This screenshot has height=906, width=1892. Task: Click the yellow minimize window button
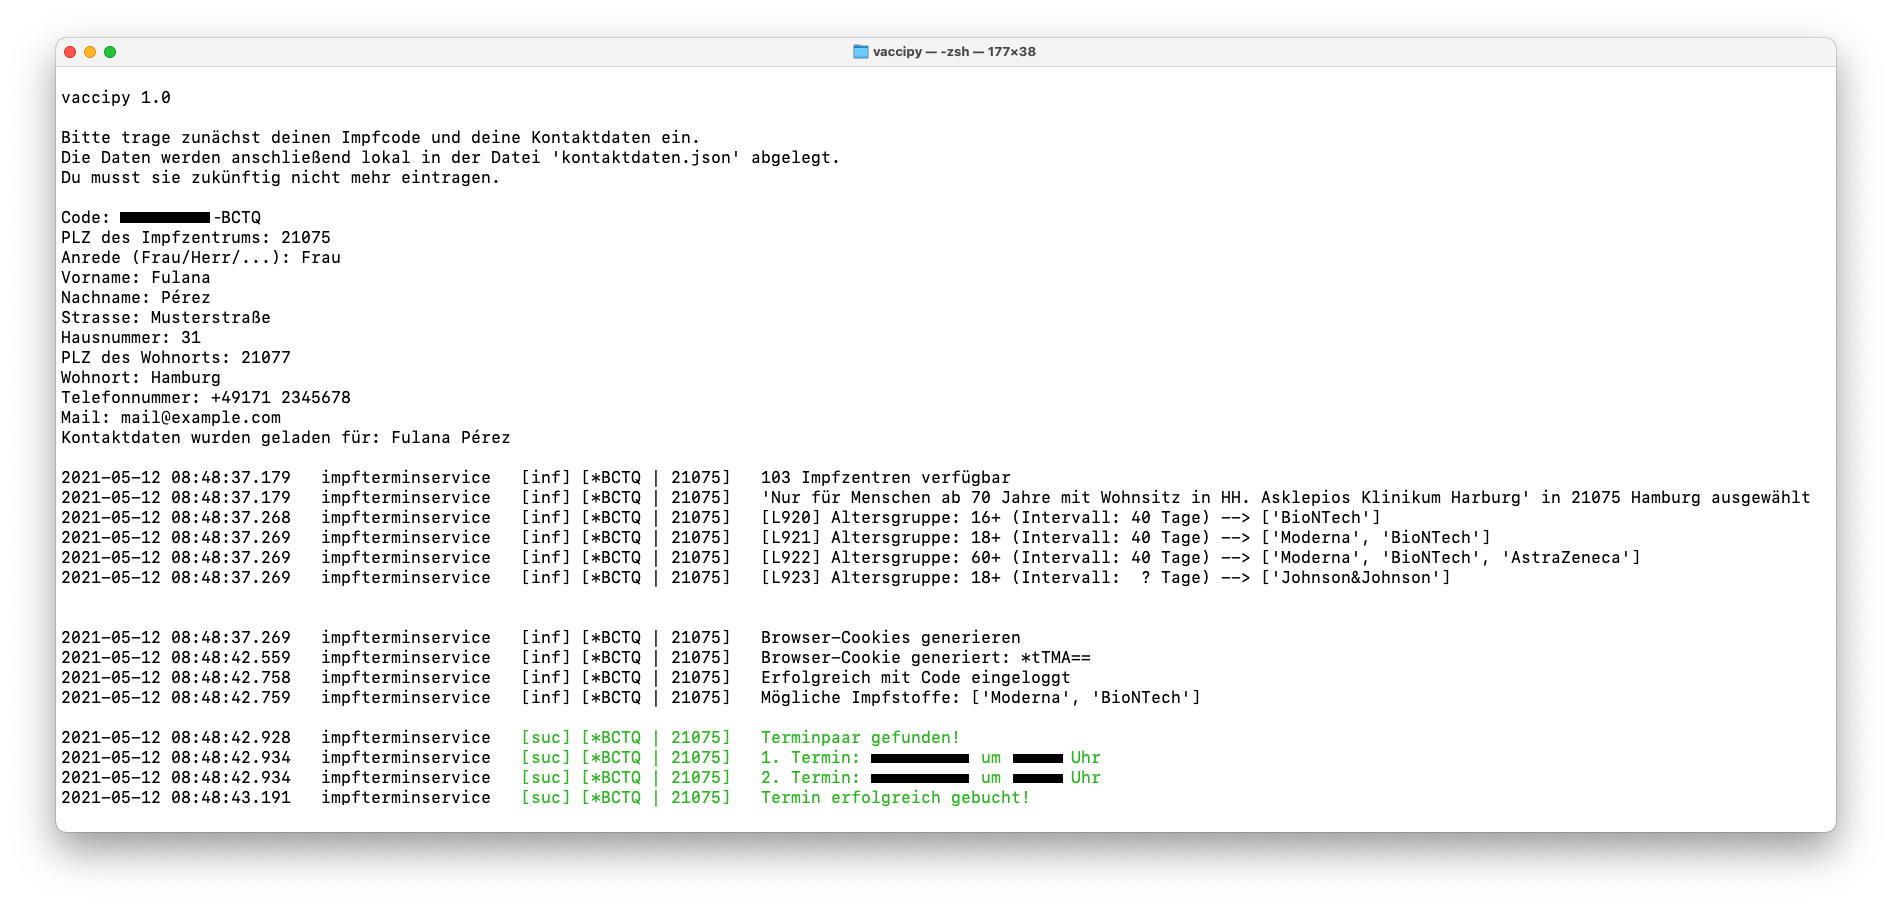click(90, 52)
